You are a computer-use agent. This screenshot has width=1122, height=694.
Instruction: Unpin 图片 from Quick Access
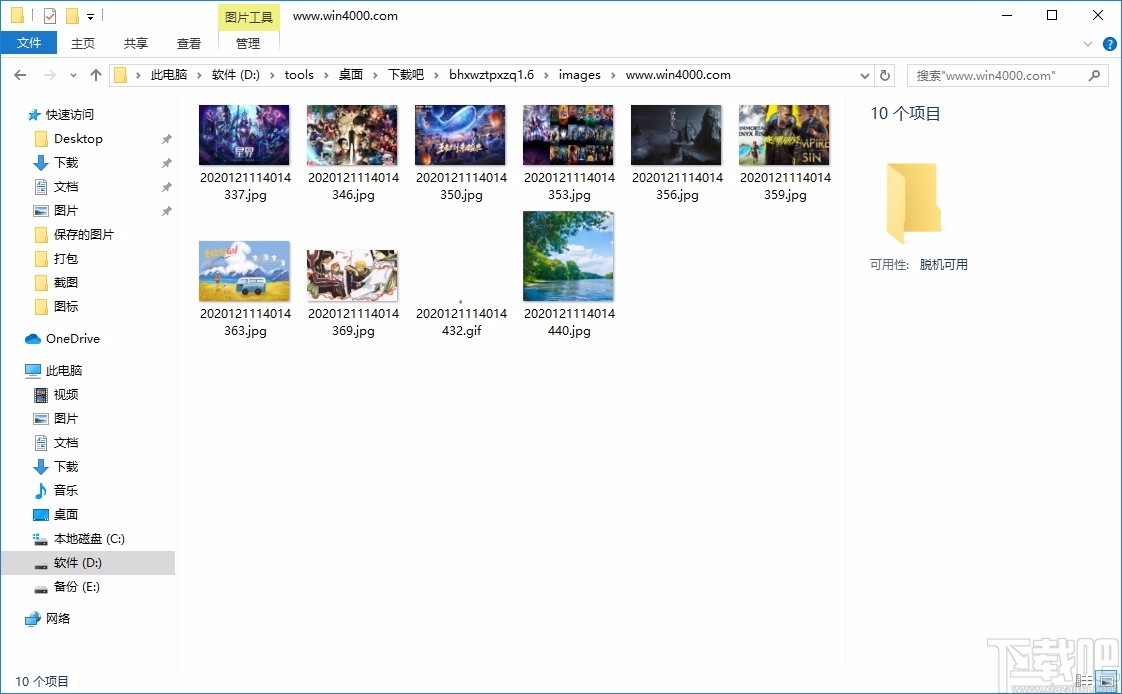click(166, 210)
